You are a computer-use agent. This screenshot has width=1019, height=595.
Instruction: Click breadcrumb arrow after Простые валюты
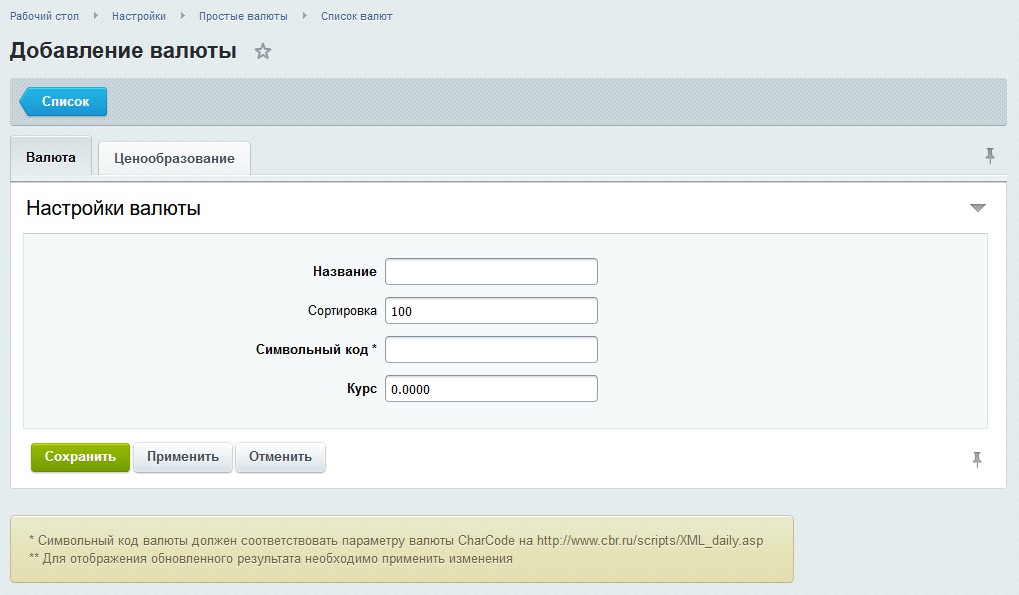(304, 16)
